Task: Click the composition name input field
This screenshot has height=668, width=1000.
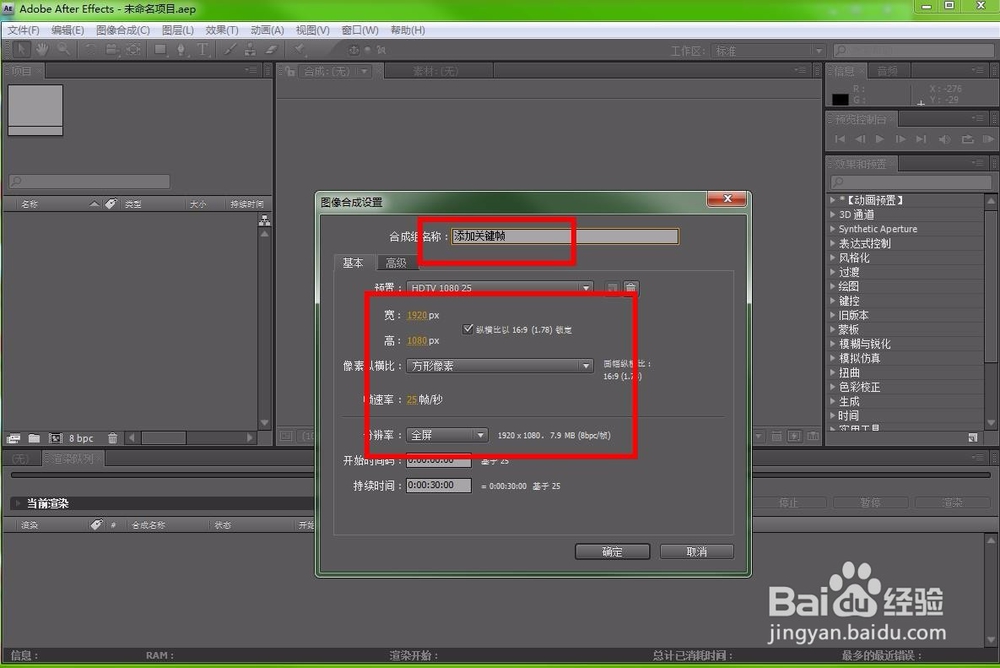Action: click(x=565, y=236)
